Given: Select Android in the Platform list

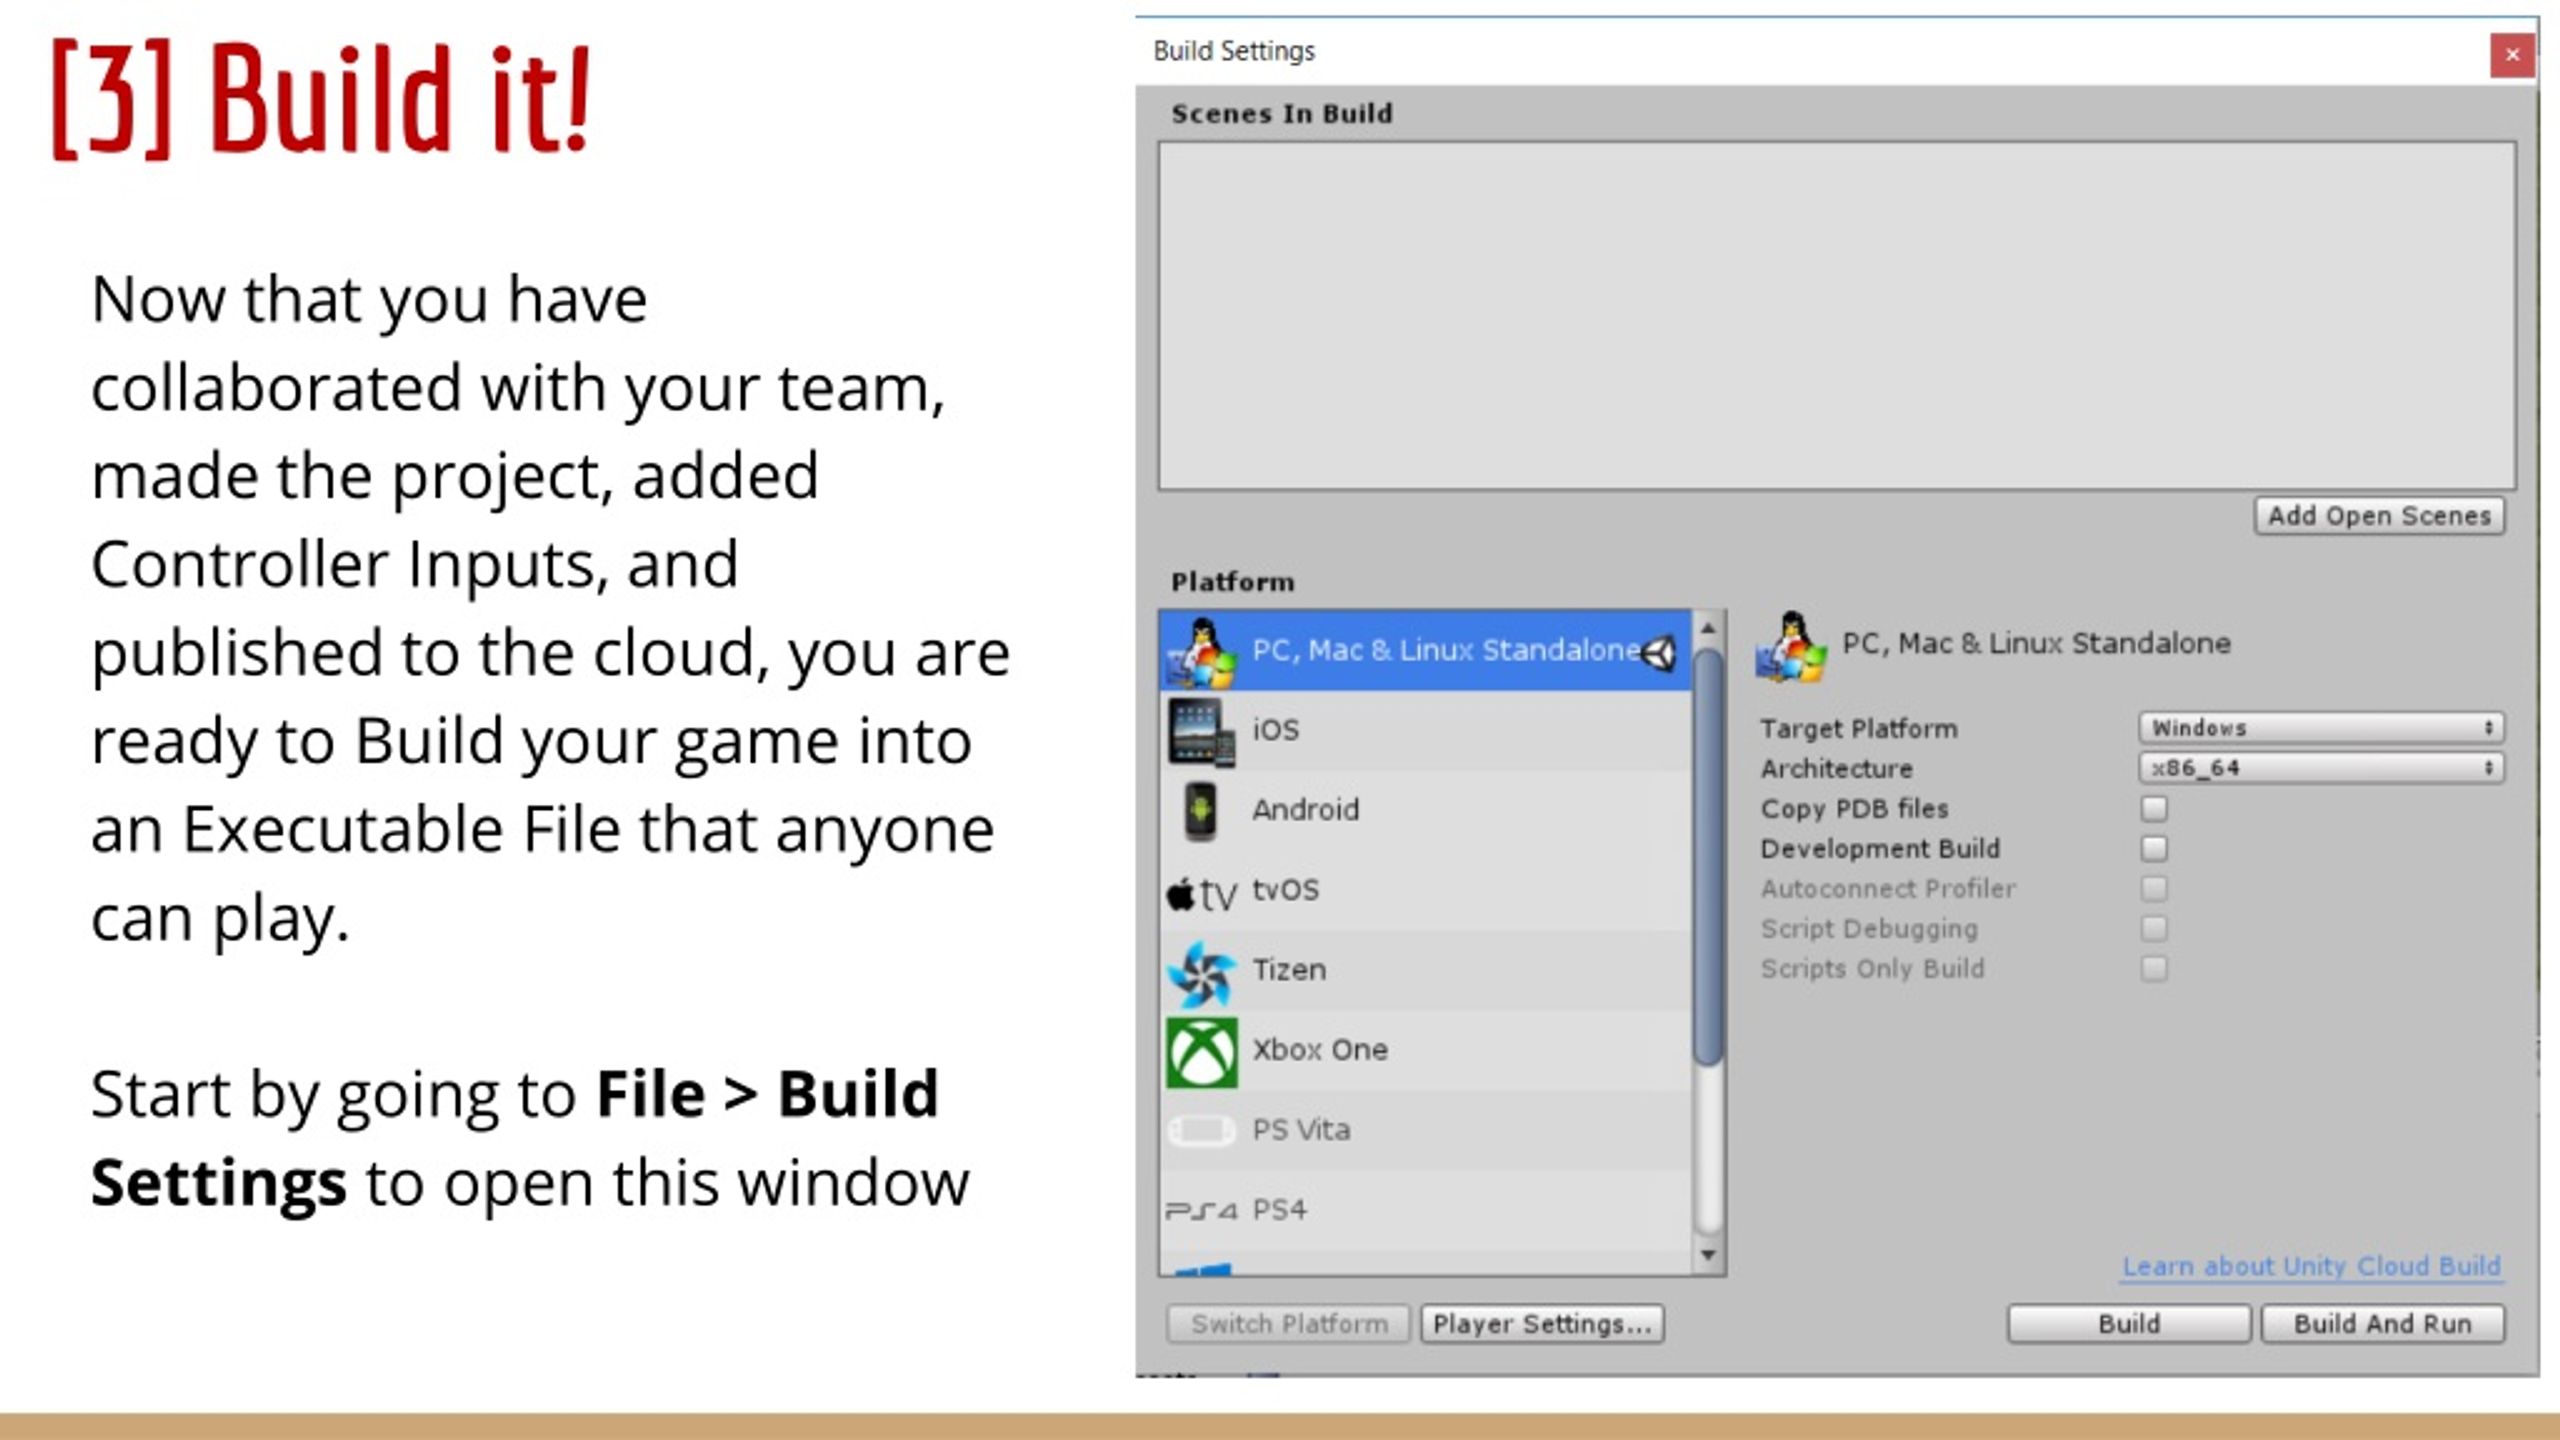Looking at the screenshot, I should (1425, 810).
